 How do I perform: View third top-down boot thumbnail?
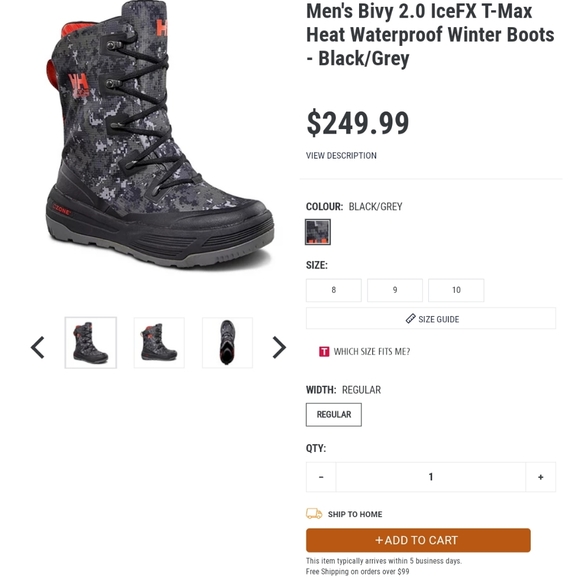(227, 343)
